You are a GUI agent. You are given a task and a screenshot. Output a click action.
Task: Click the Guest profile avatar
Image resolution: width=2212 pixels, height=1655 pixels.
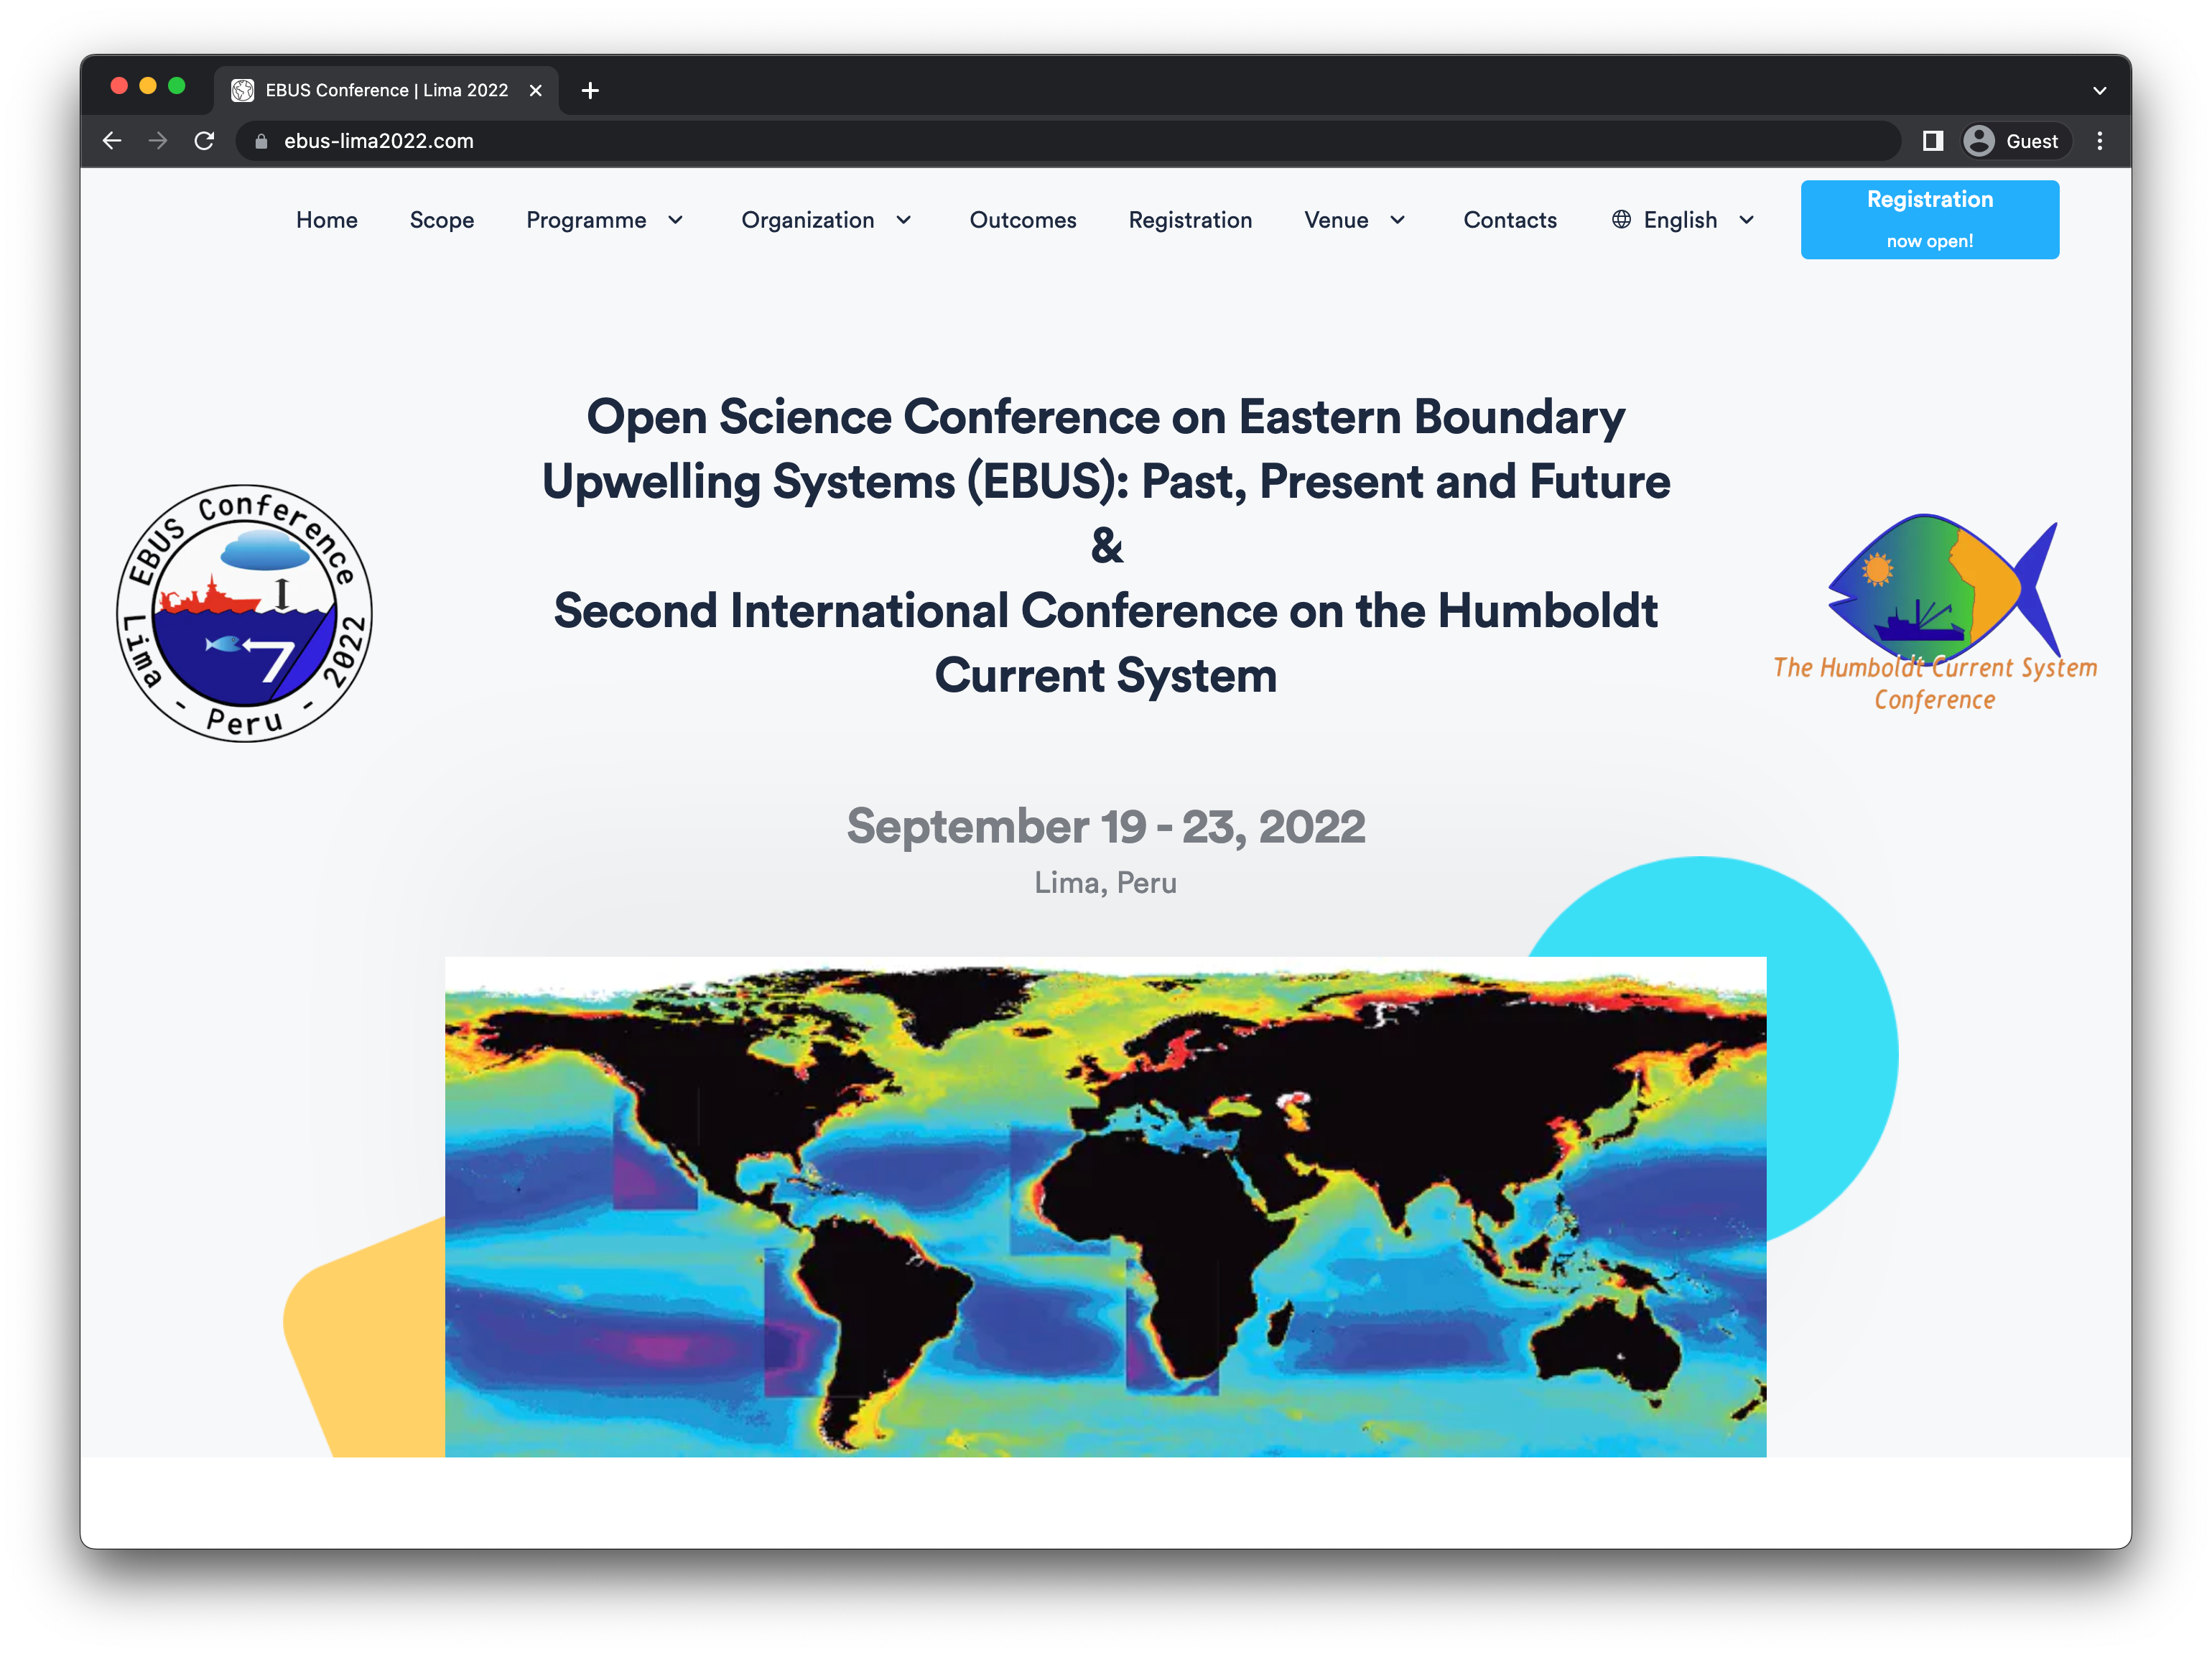(x=1978, y=141)
